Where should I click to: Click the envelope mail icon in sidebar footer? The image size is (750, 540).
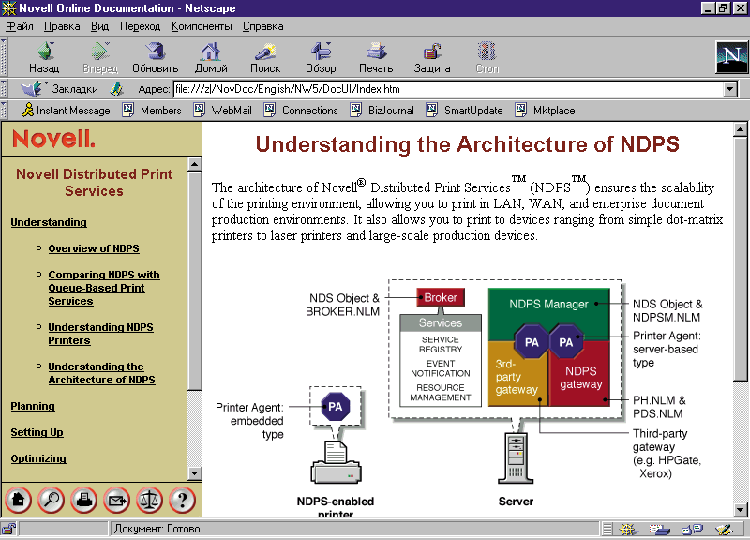pyautogui.click(x=116, y=498)
